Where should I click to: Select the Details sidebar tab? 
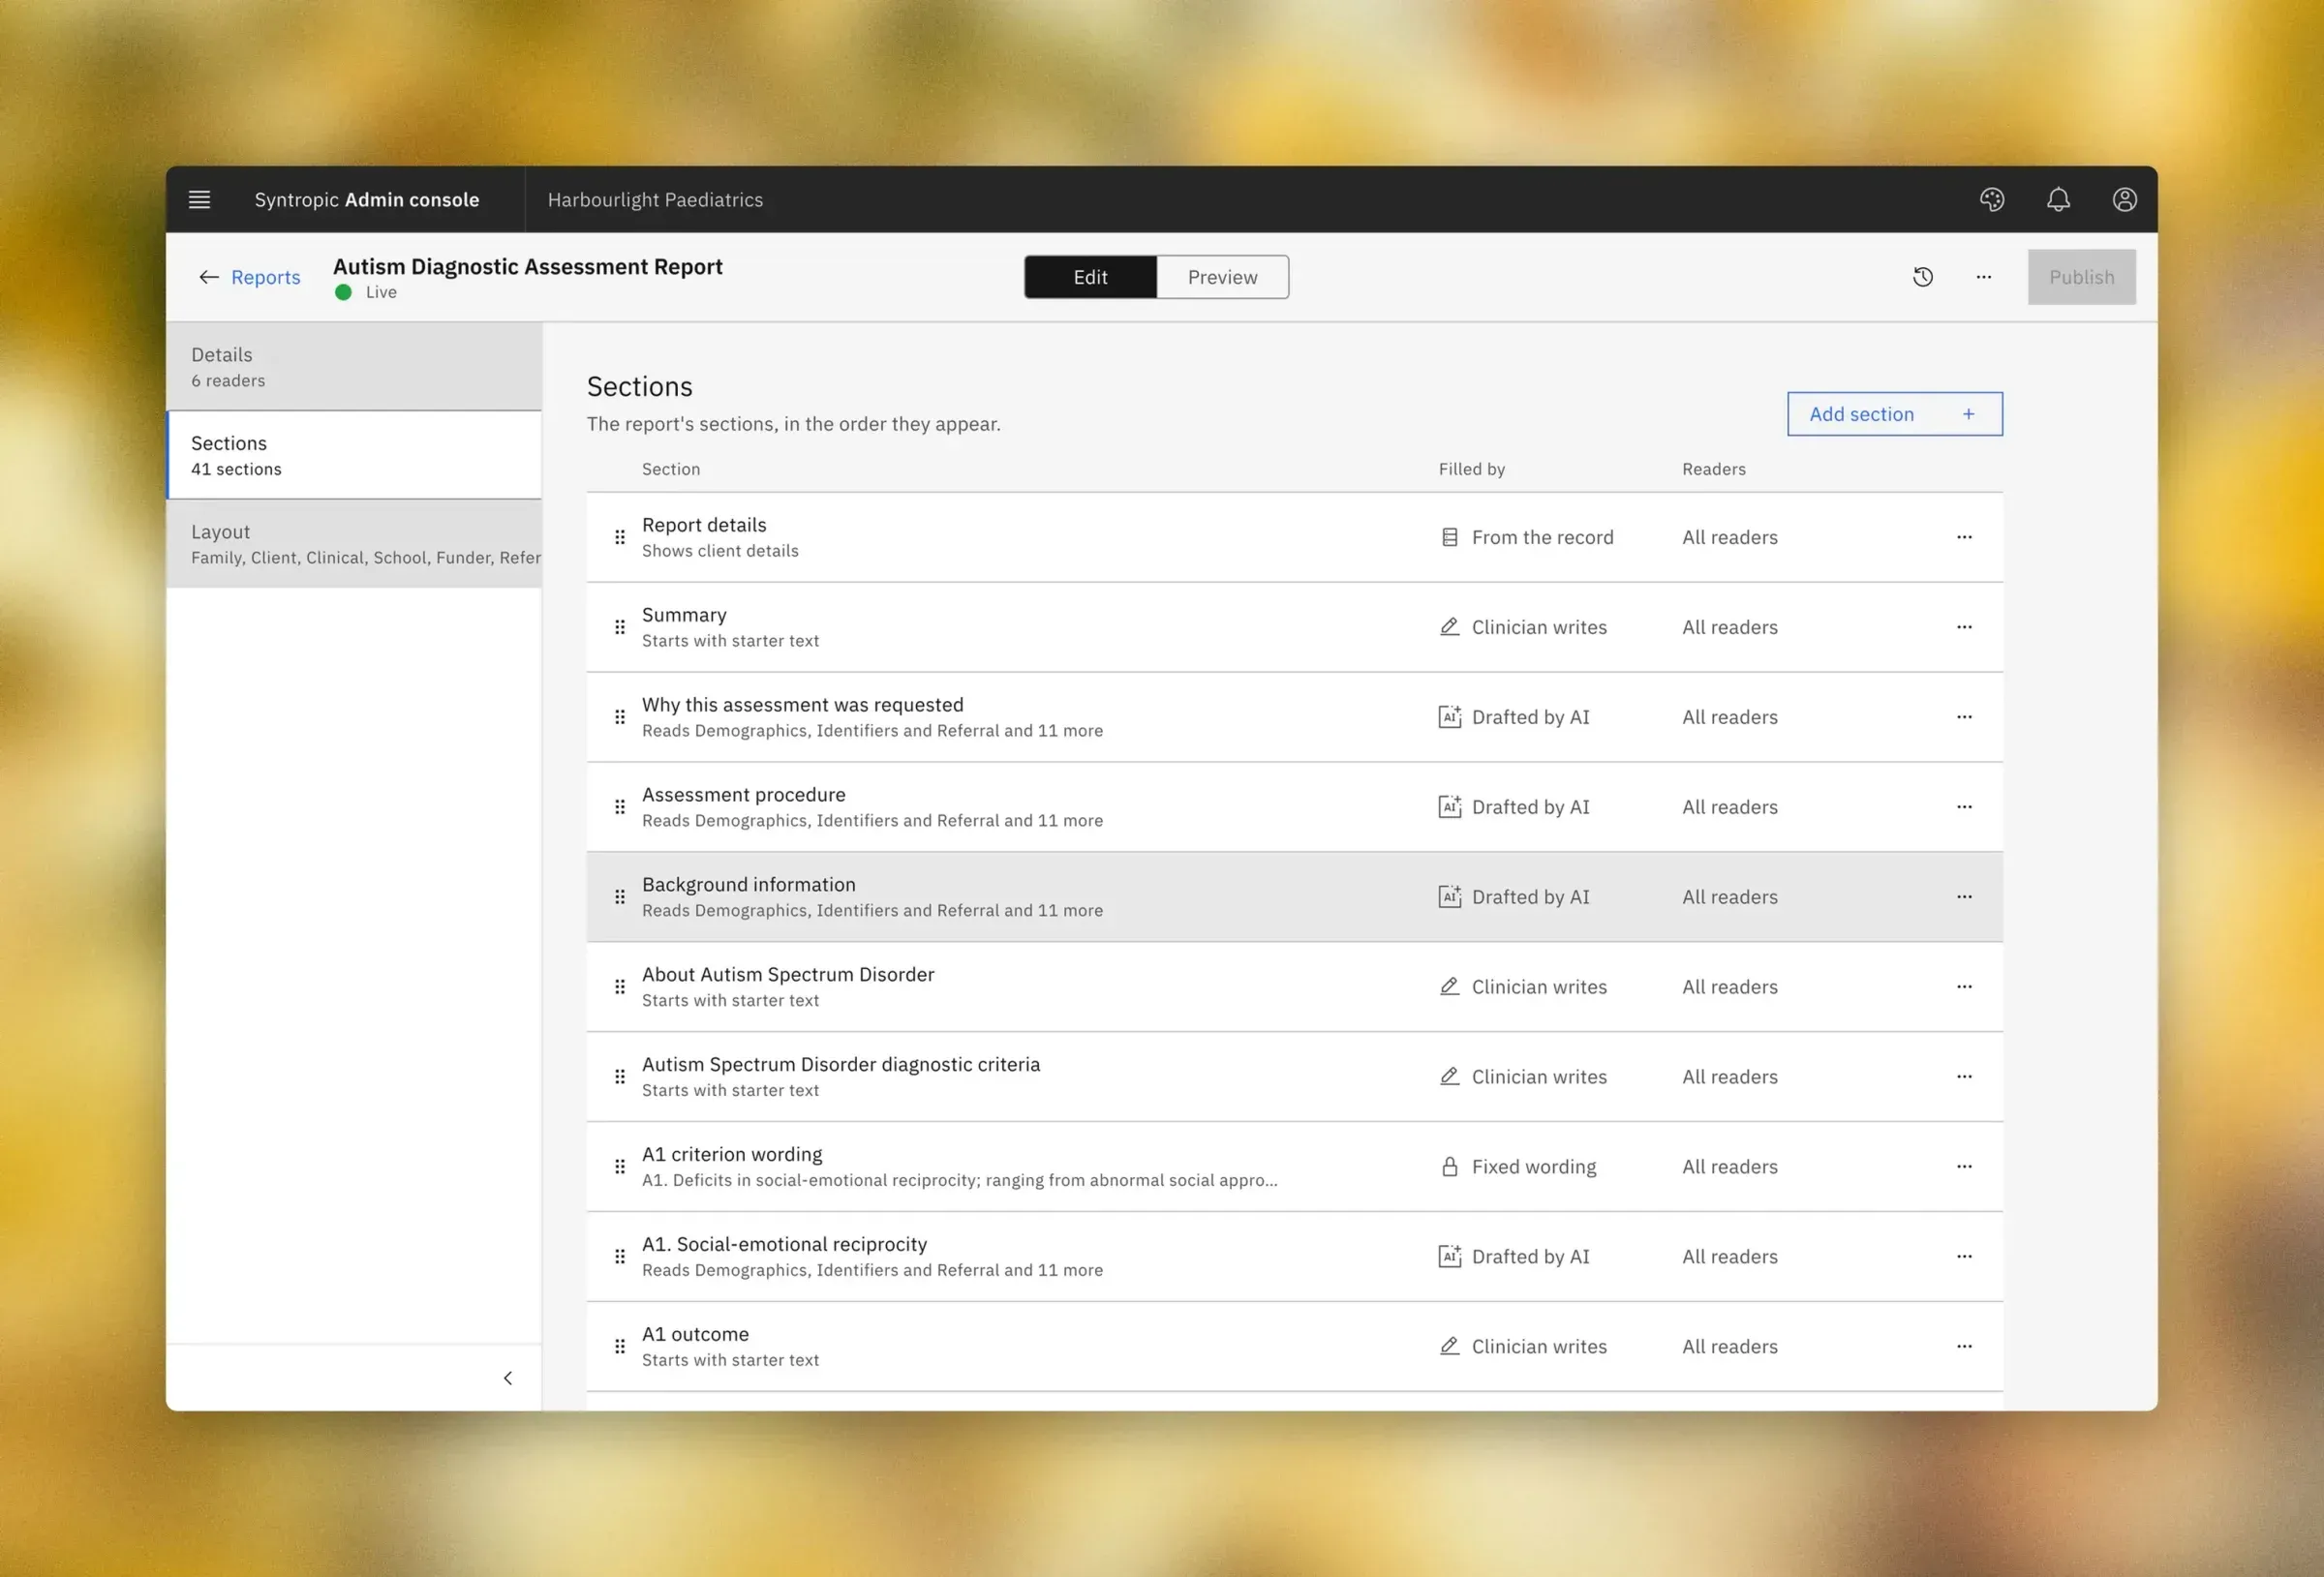coord(354,366)
